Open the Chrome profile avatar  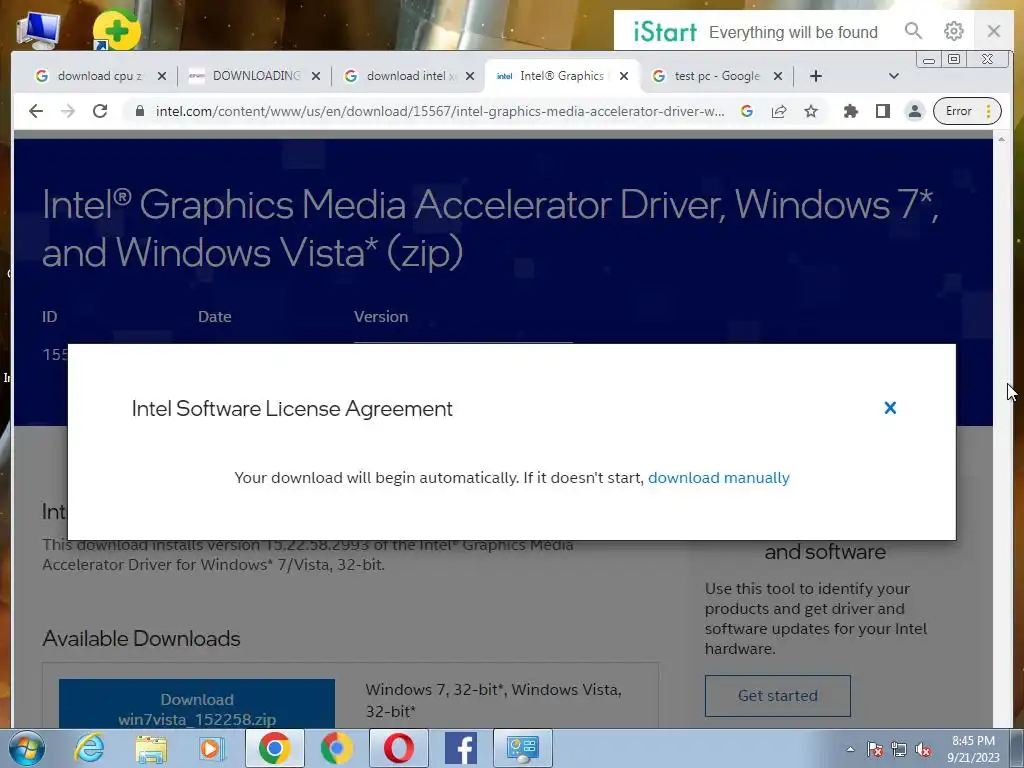(x=915, y=111)
